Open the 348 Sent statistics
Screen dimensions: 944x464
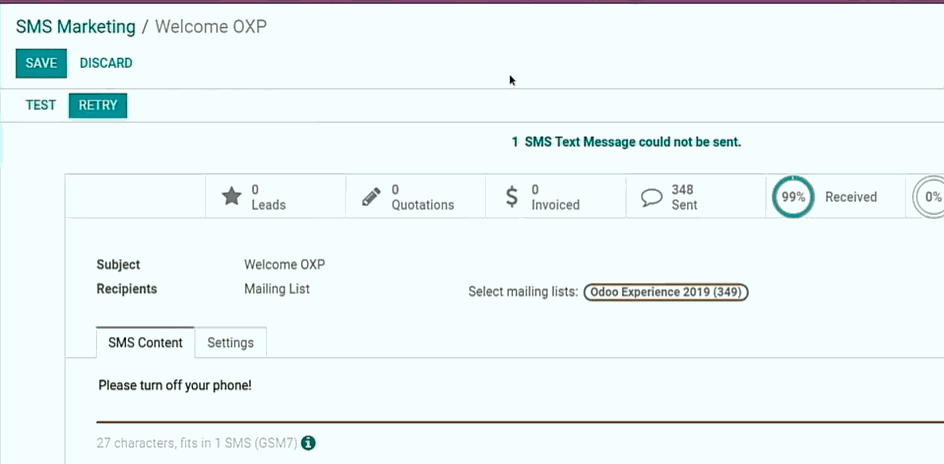pos(684,197)
